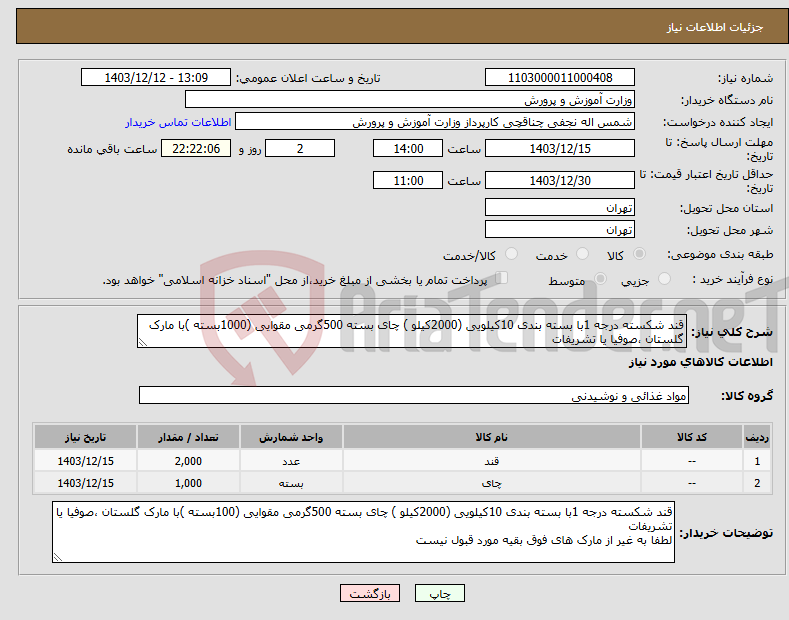Click the quantity cell 1,000
Screen dimensions: 789x620
pyautogui.click(x=188, y=483)
